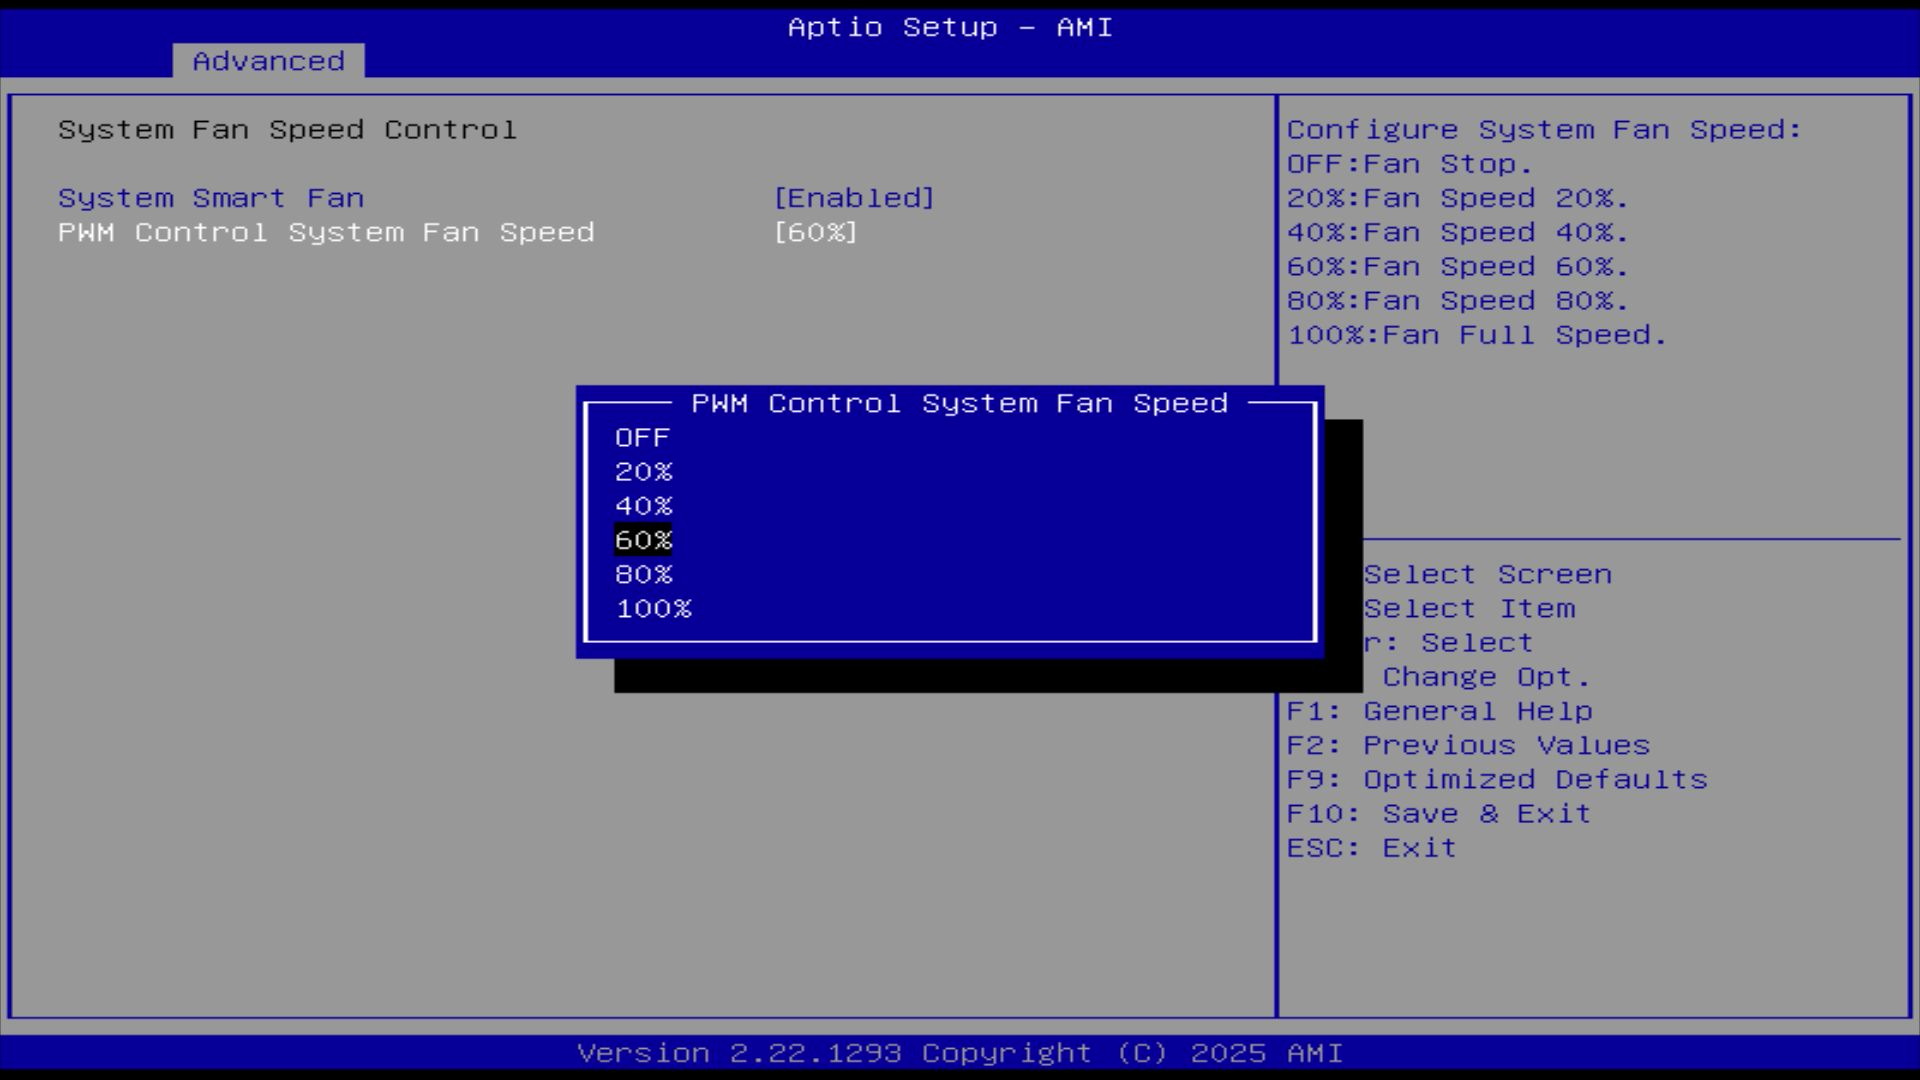The width and height of the screenshot is (1920, 1080).
Task: Click Configure System Fan Speed help text
Action: [x=1543, y=130]
